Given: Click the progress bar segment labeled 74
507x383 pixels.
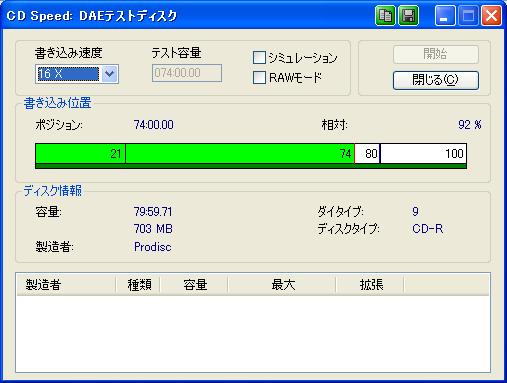Looking at the screenshot, I should coord(240,154).
